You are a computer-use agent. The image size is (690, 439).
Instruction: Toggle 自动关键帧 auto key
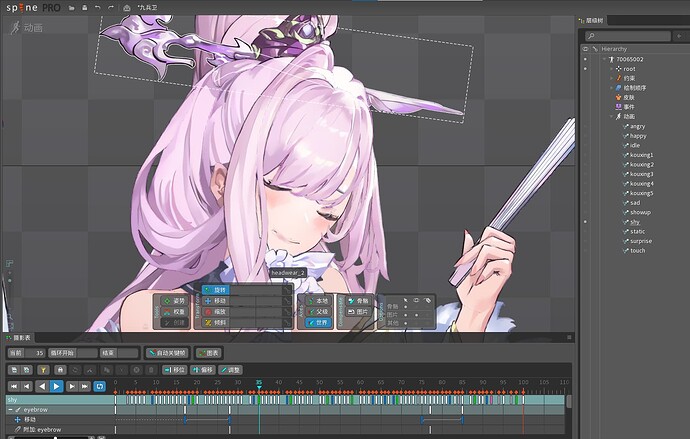coord(167,353)
